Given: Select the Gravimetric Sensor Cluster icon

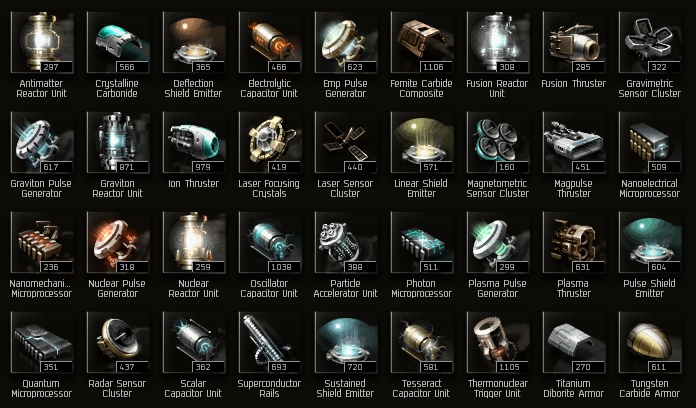Looking at the screenshot, I should (650, 43).
